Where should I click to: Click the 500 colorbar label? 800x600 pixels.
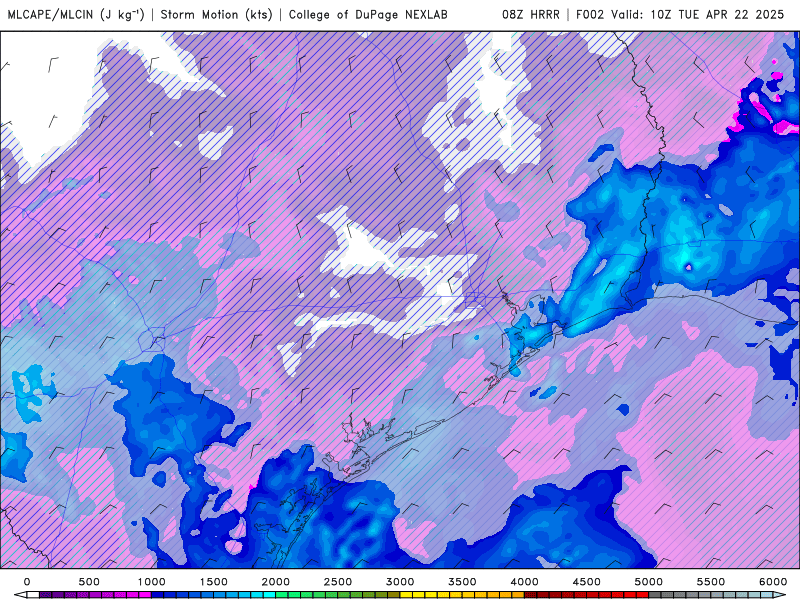[89, 582]
